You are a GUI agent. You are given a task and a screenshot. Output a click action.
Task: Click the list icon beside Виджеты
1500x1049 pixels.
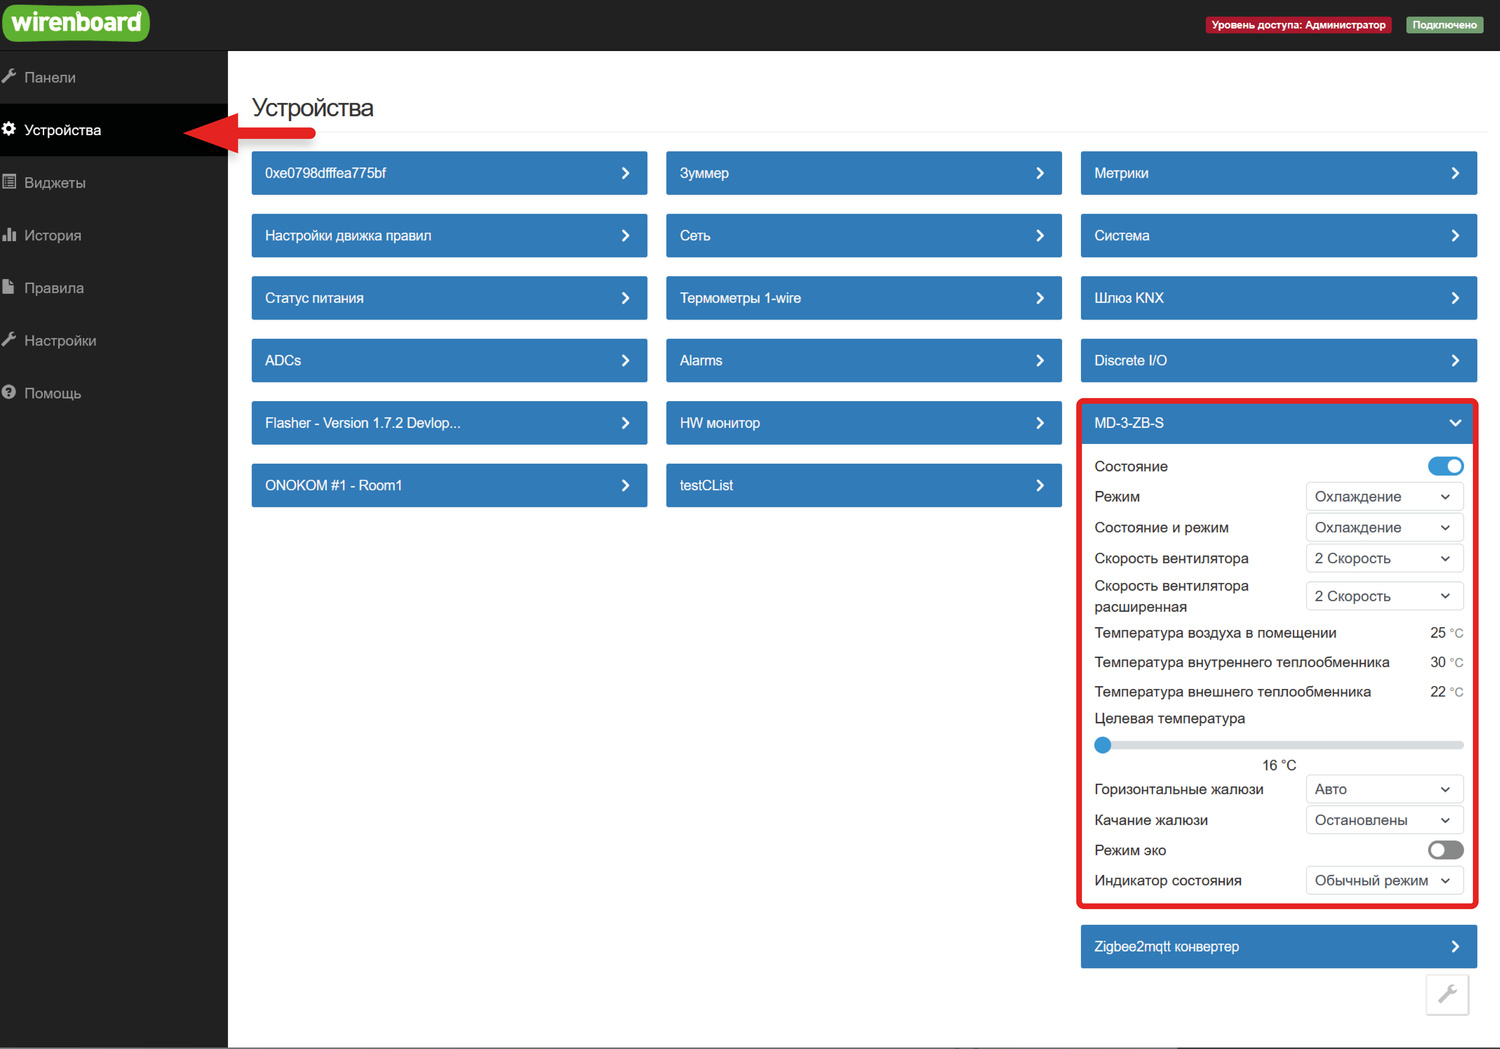pos(9,182)
